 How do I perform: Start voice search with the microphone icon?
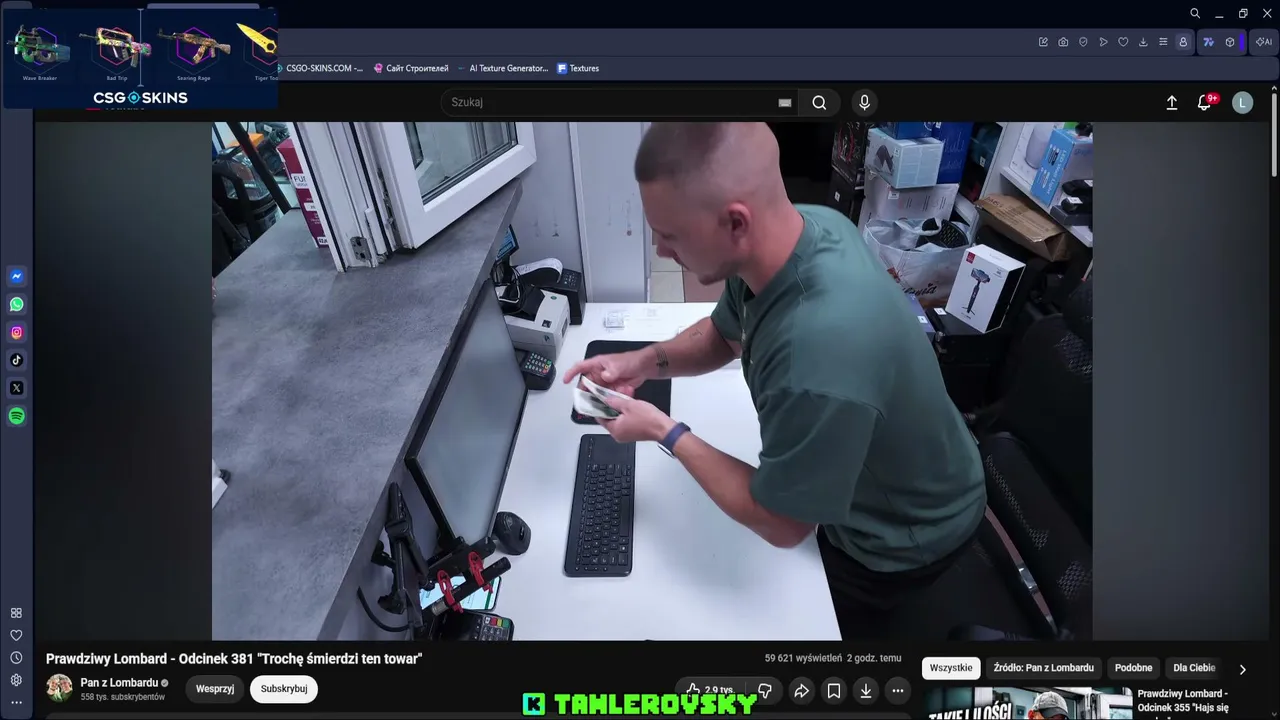[x=865, y=102]
